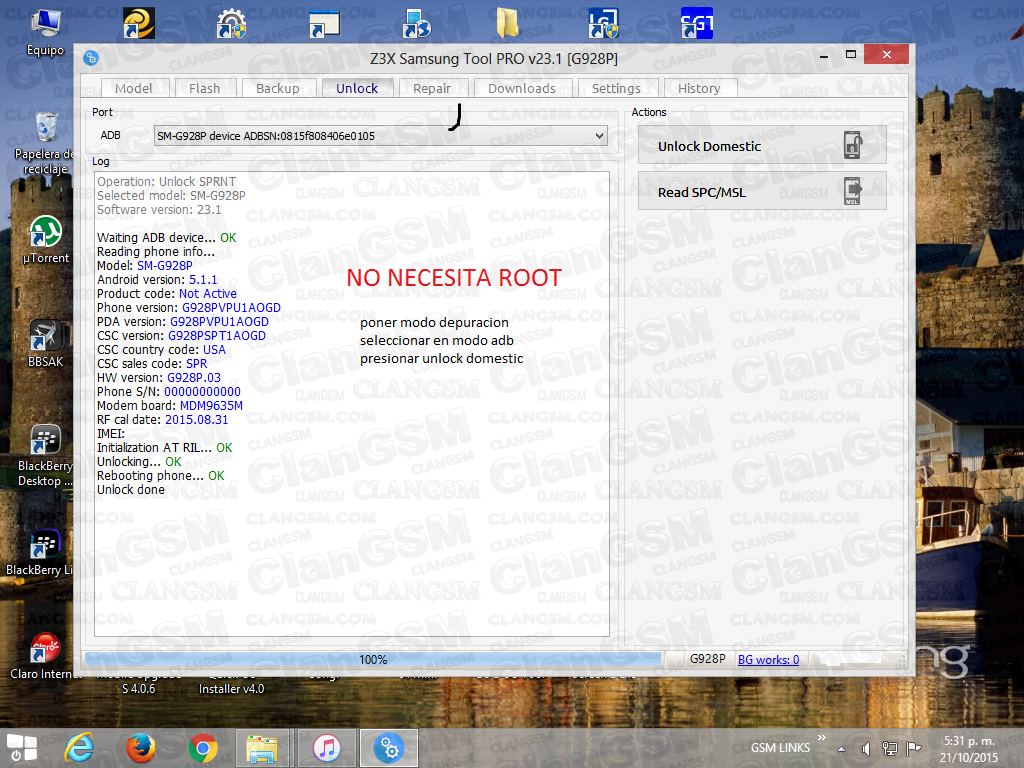Viewport: 1024px width, 768px height.
Task: Open the Equipo desktop icon
Action: click(46, 31)
